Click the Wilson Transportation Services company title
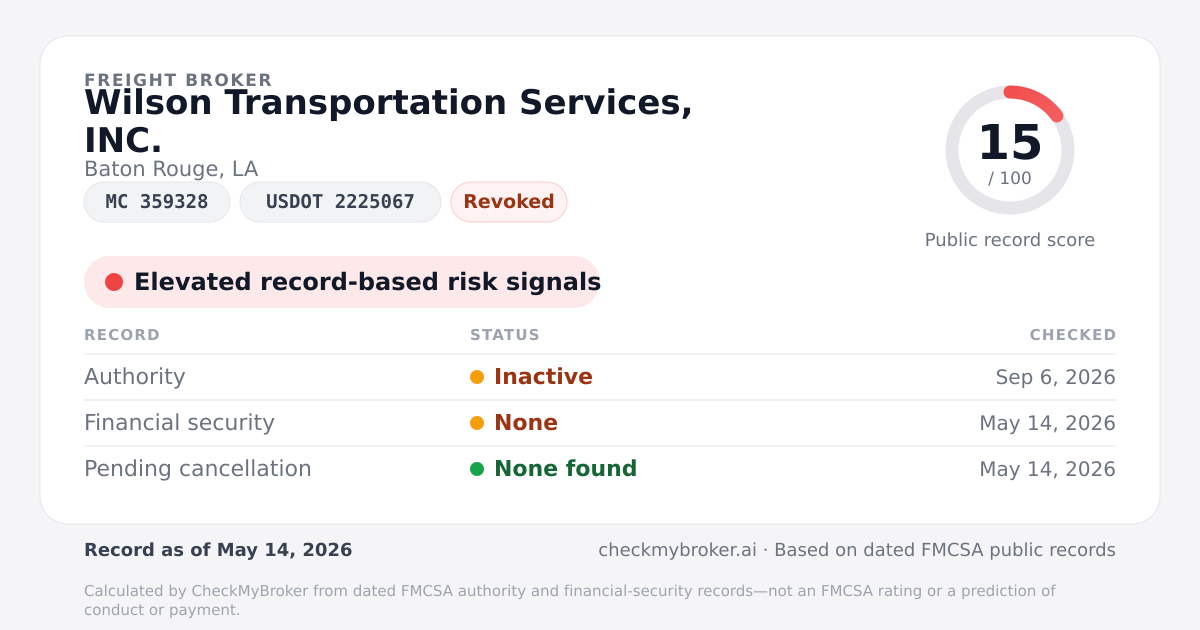 (x=388, y=121)
